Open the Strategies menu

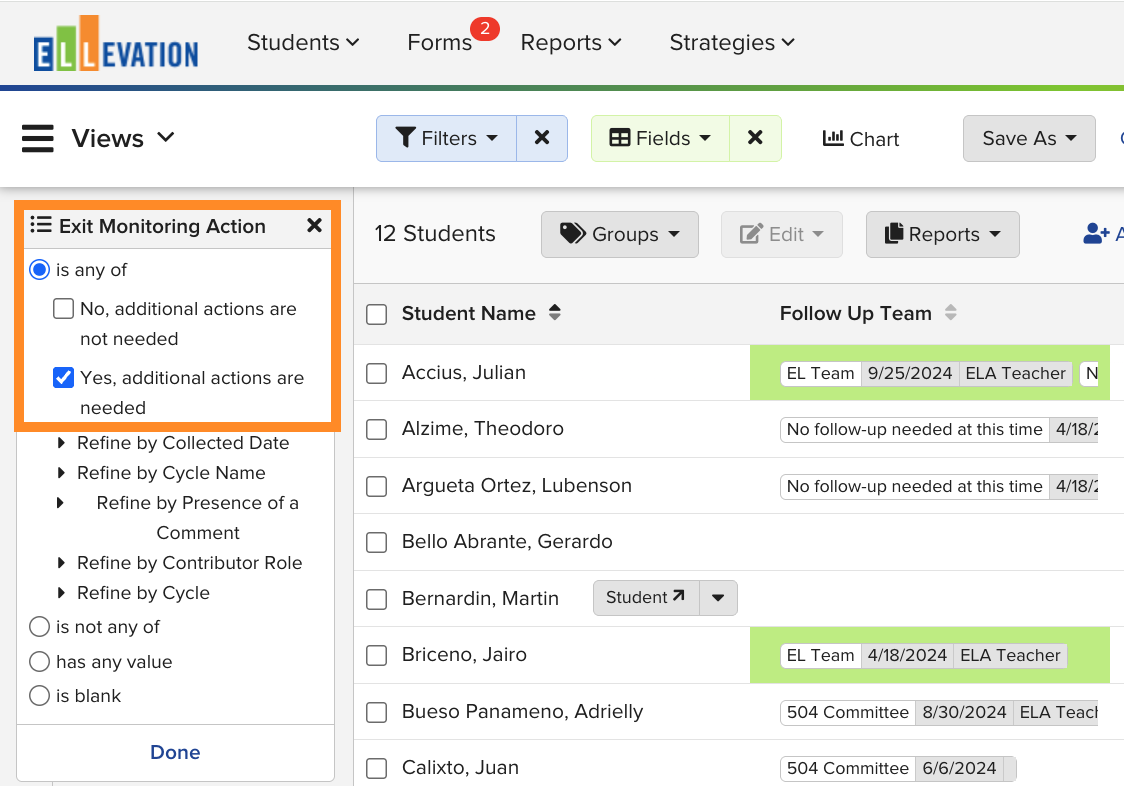tap(732, 42)
